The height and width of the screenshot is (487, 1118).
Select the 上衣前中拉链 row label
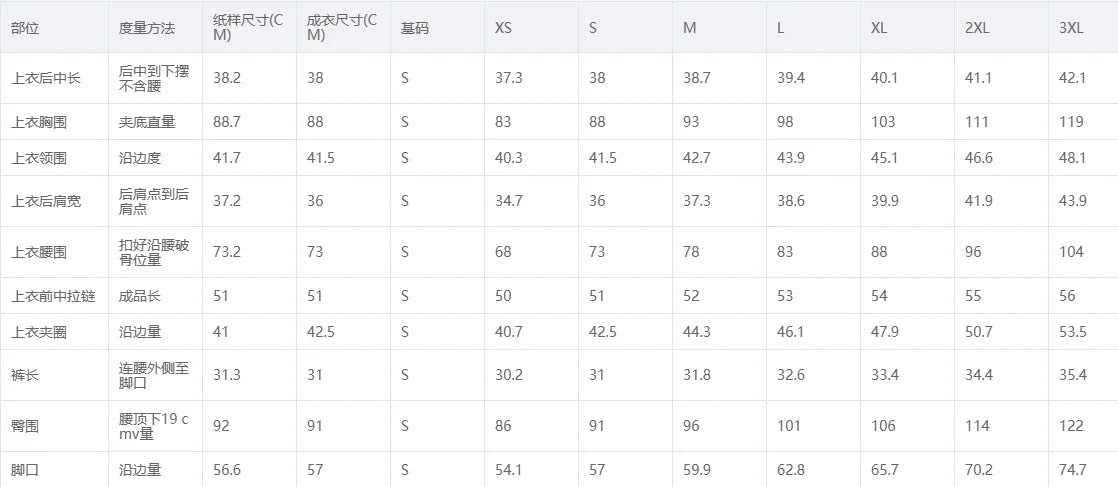[x=53, y=295]
